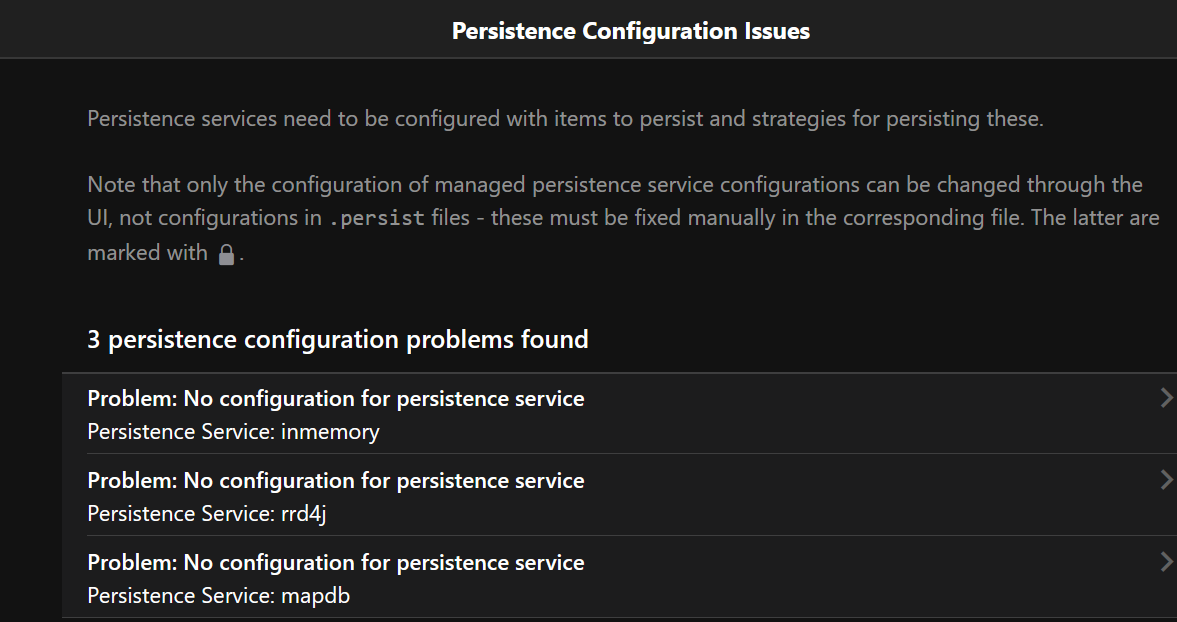
Task: Select the "Persistence Service: mapdb" line
Action: click(x=219, y=596)
